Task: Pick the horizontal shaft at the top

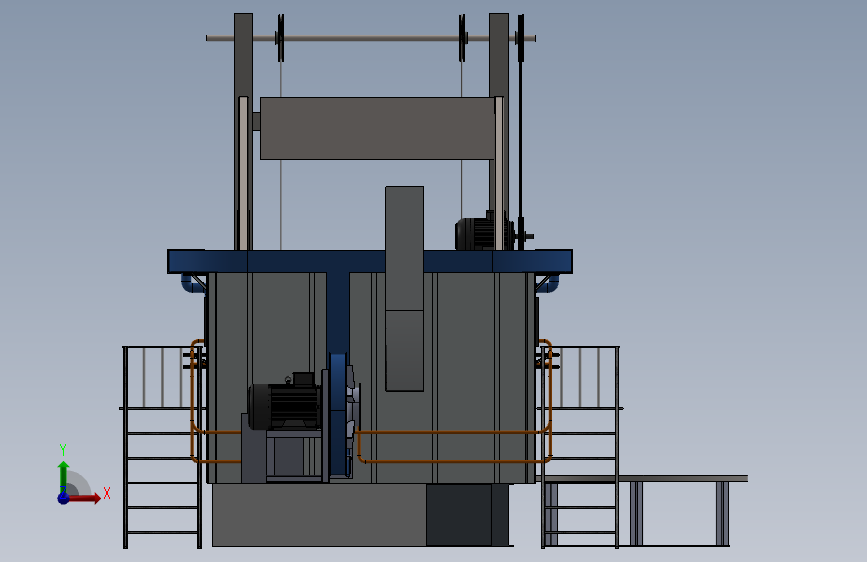Action: [x=370, y=38]
